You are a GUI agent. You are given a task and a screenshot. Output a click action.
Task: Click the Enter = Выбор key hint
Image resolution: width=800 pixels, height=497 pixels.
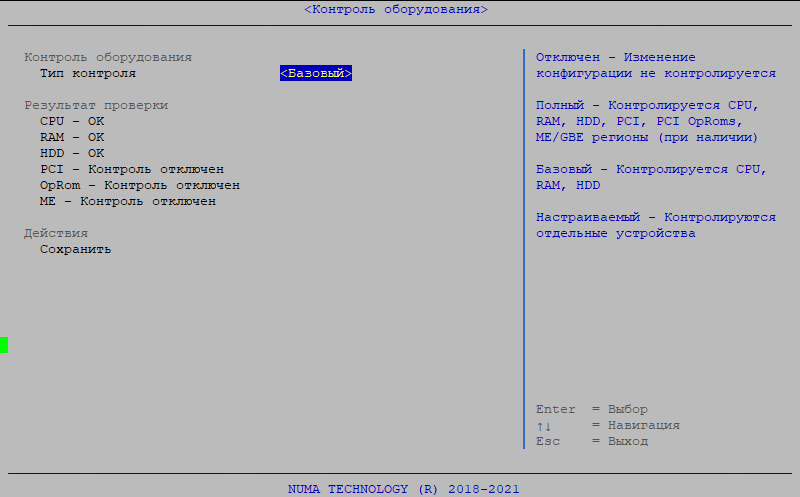click(x=592, y=409)
